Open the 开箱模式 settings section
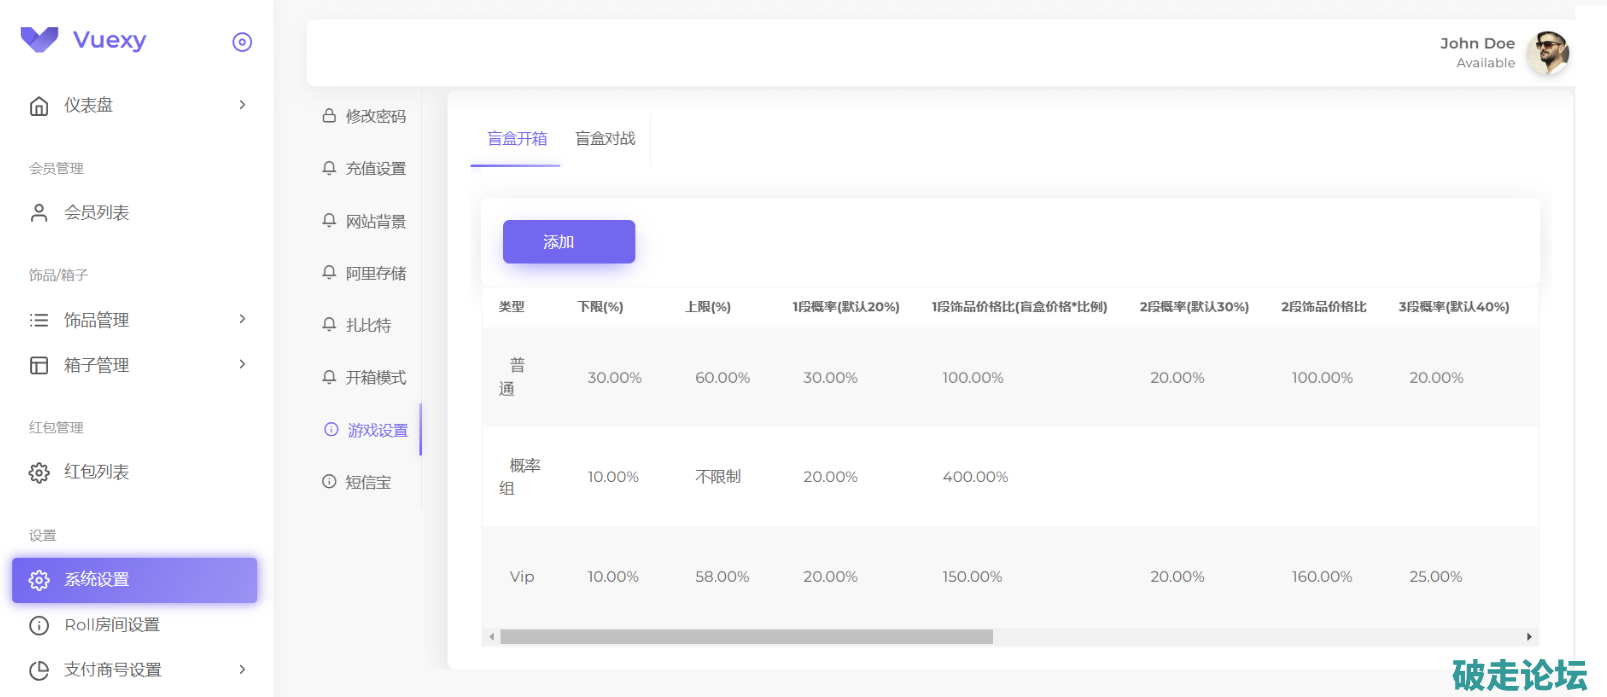This screenshot has height=697, width=1607. click(x=375, y=378)
